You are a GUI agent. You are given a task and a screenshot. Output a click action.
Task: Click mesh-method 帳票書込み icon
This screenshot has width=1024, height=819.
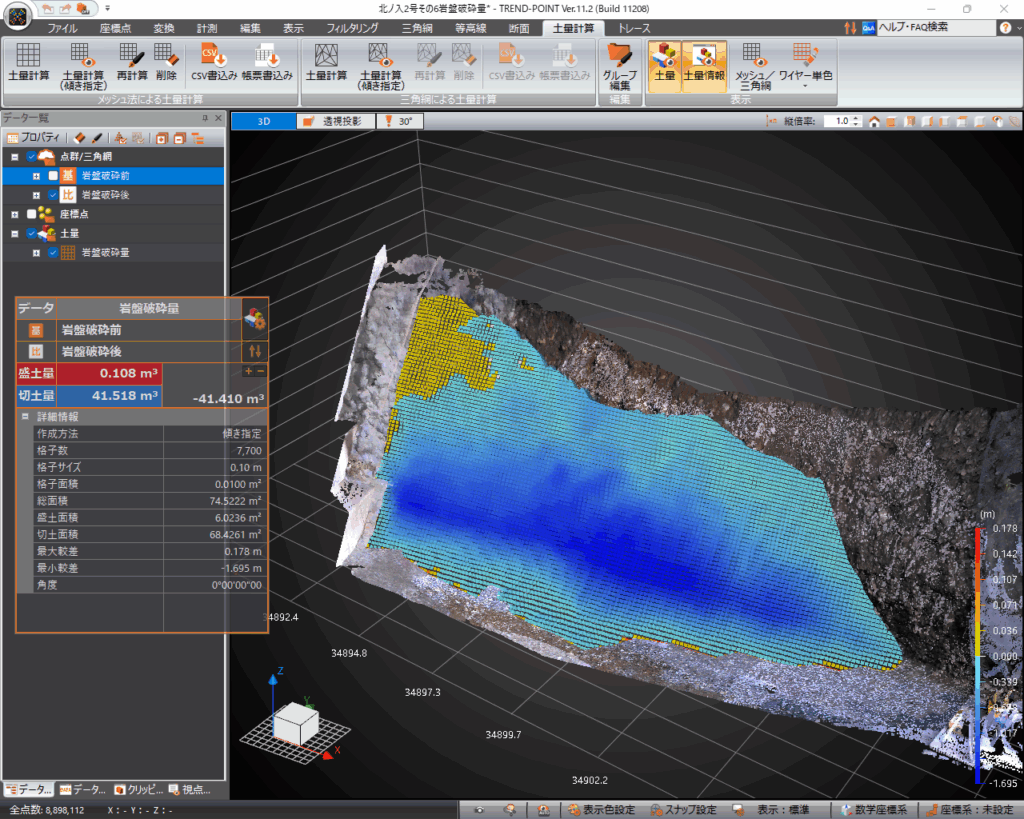(x=267, y=62)
